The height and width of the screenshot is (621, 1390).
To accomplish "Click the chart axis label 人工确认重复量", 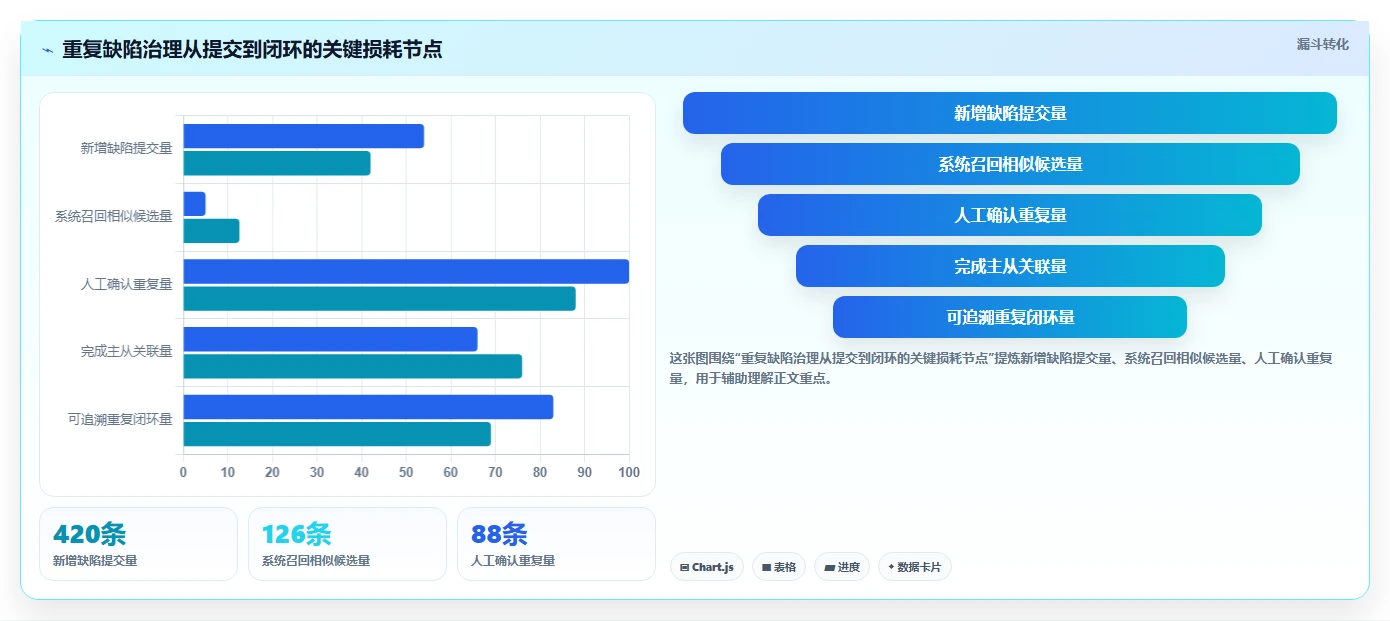I will click(x=127, y=284).
